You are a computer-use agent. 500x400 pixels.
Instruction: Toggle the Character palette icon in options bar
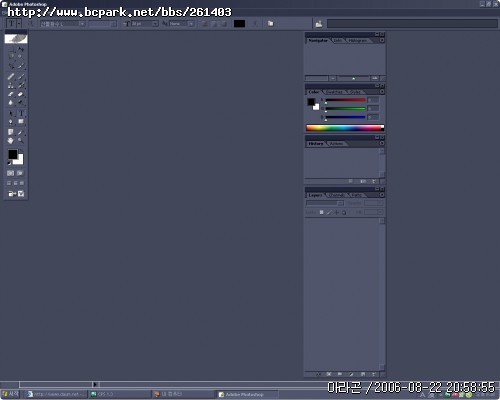270,23
